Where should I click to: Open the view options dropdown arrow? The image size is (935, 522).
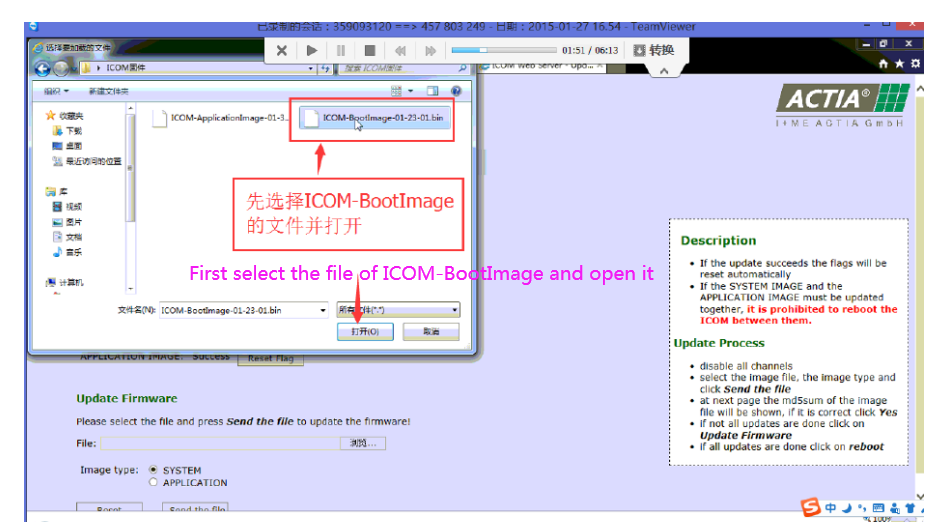click(410, 91)
